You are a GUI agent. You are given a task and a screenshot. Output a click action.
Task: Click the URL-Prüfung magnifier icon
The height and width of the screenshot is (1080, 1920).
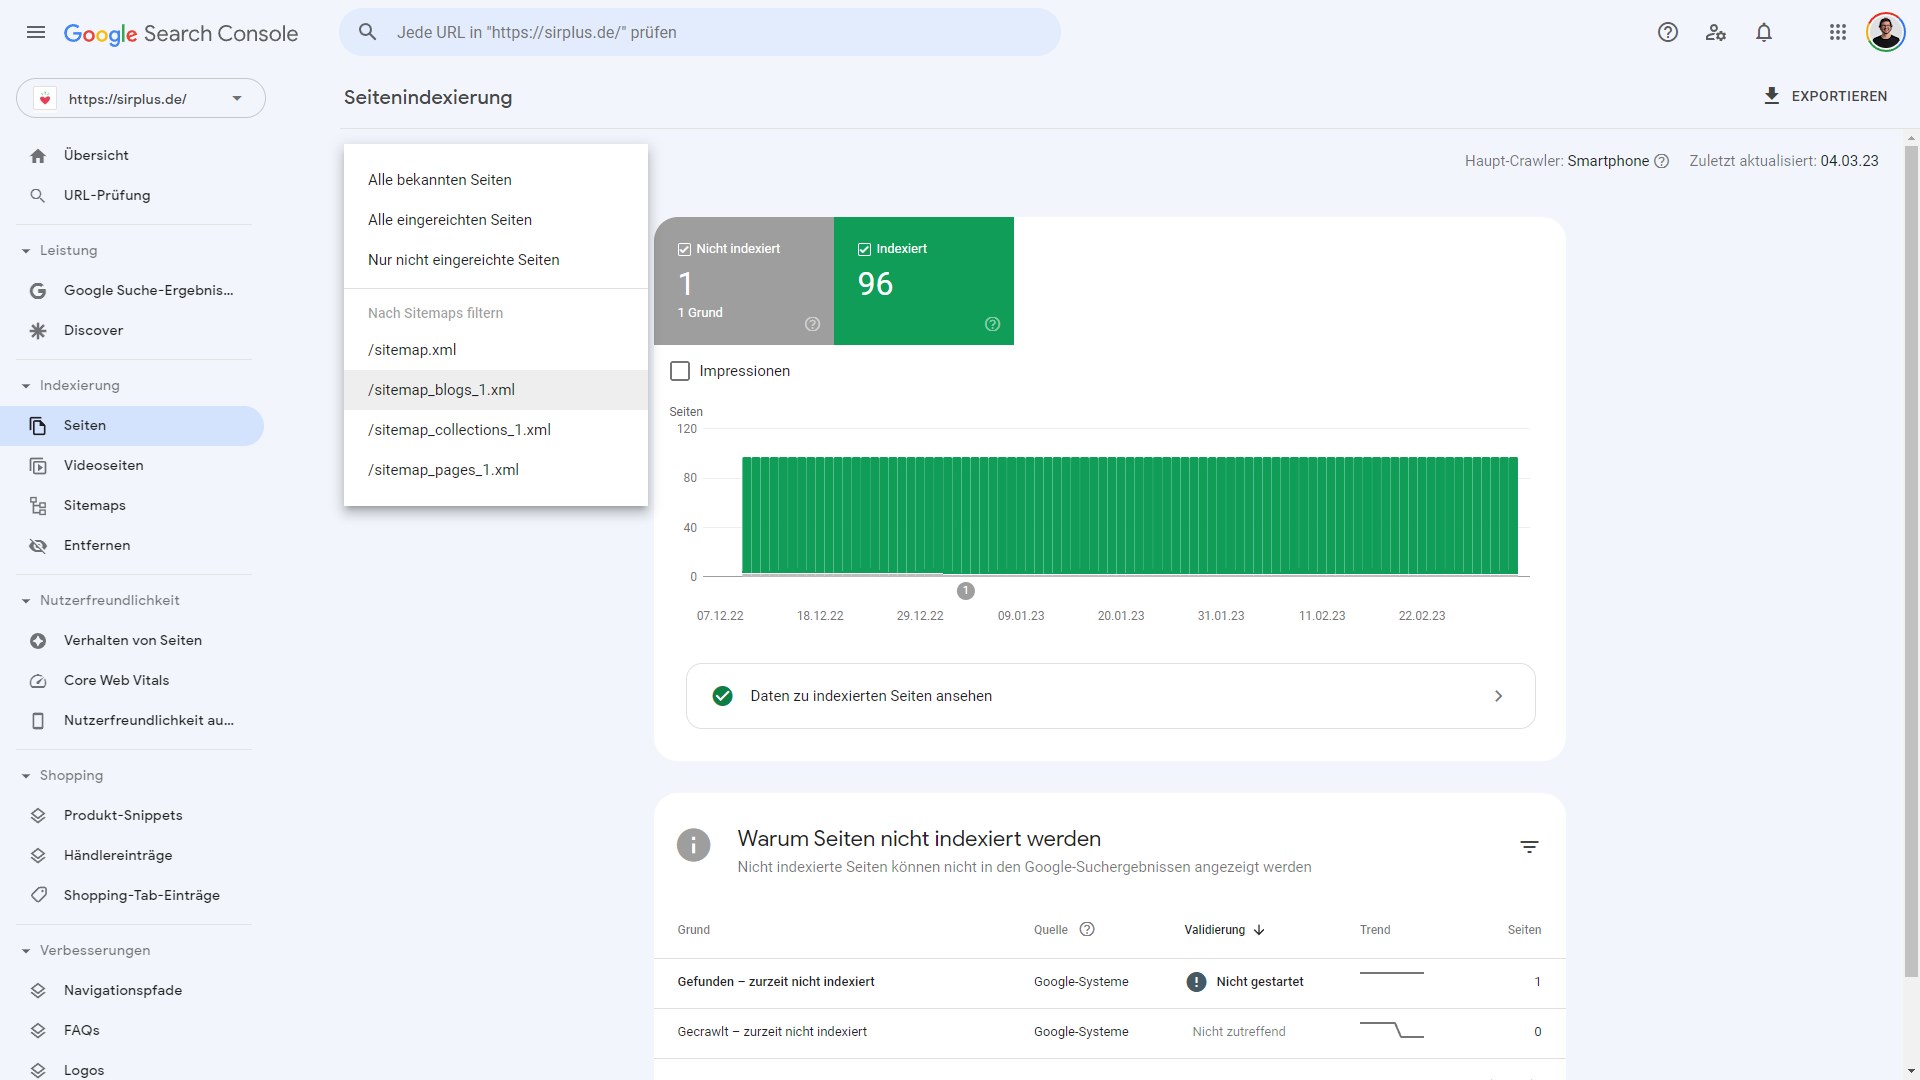click(38, 196)
